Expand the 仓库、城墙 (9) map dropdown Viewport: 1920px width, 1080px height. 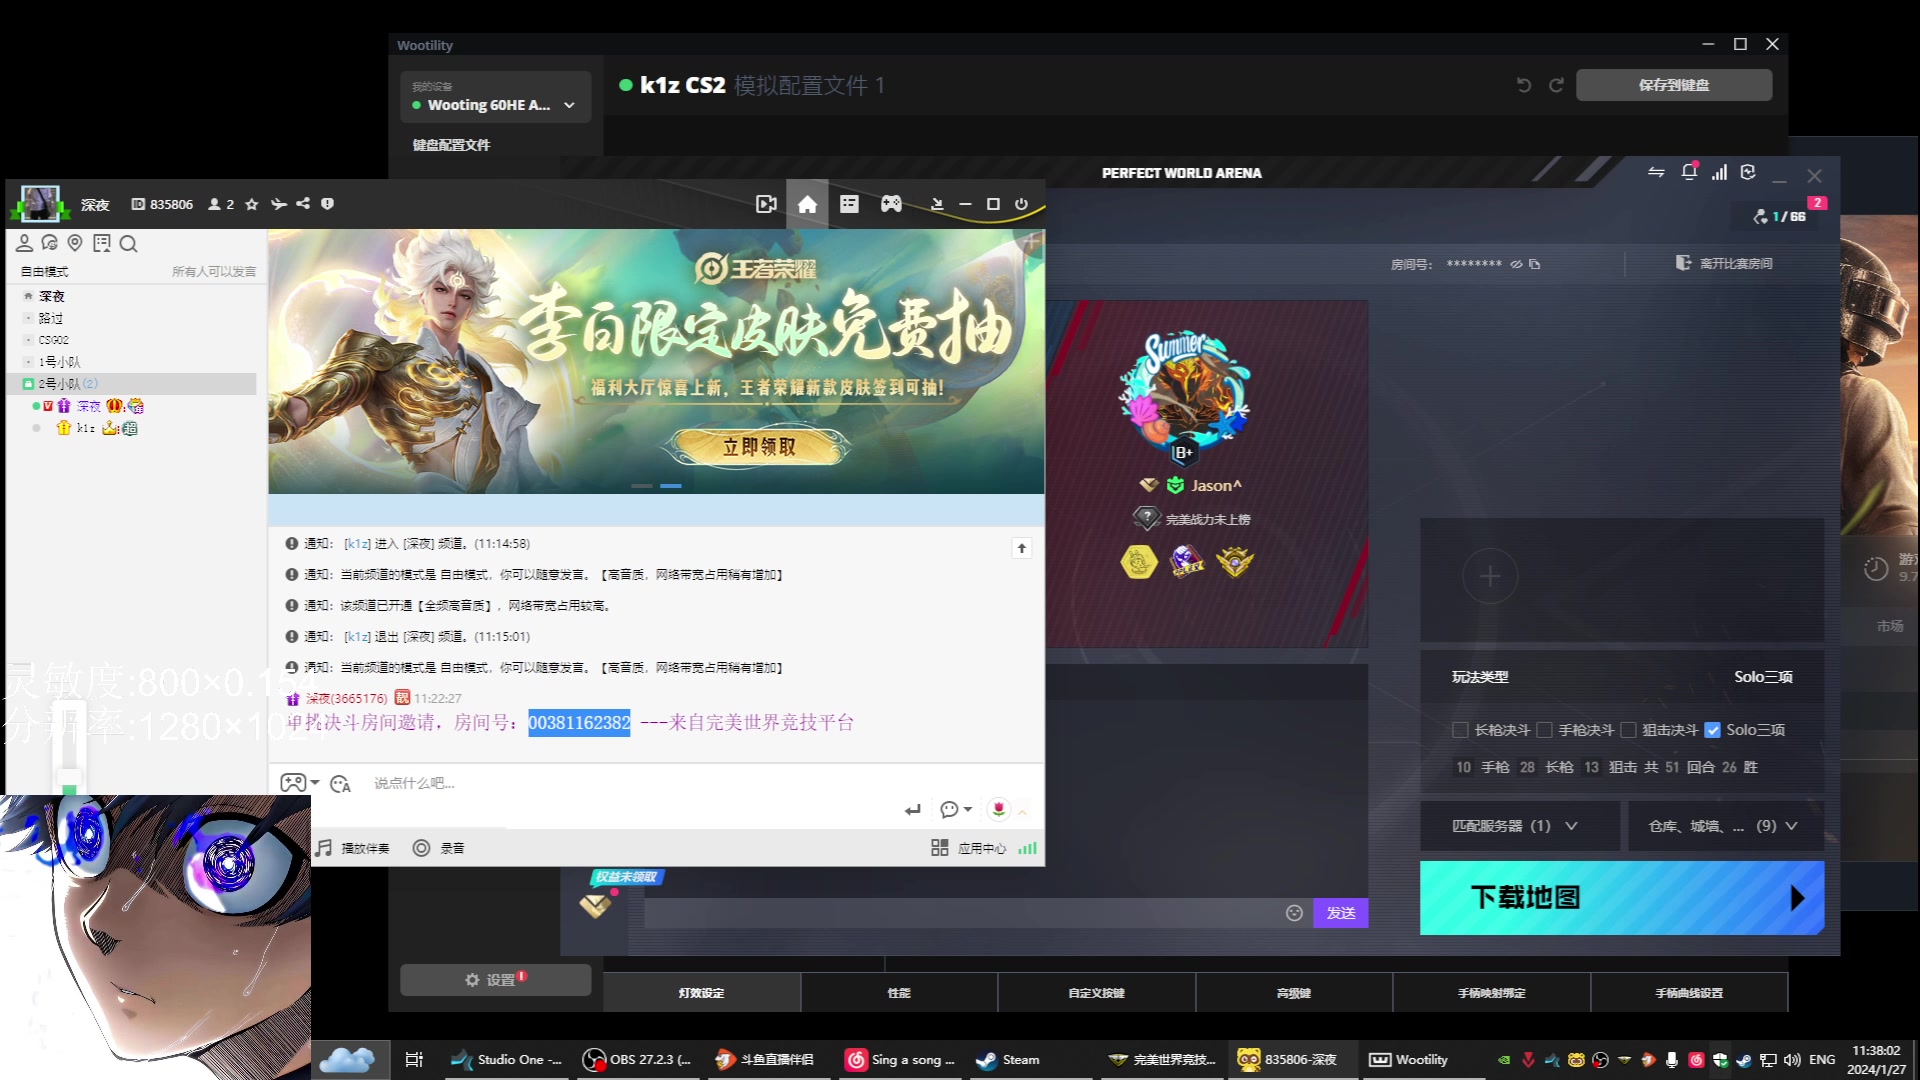click(x=1725, y=826)
